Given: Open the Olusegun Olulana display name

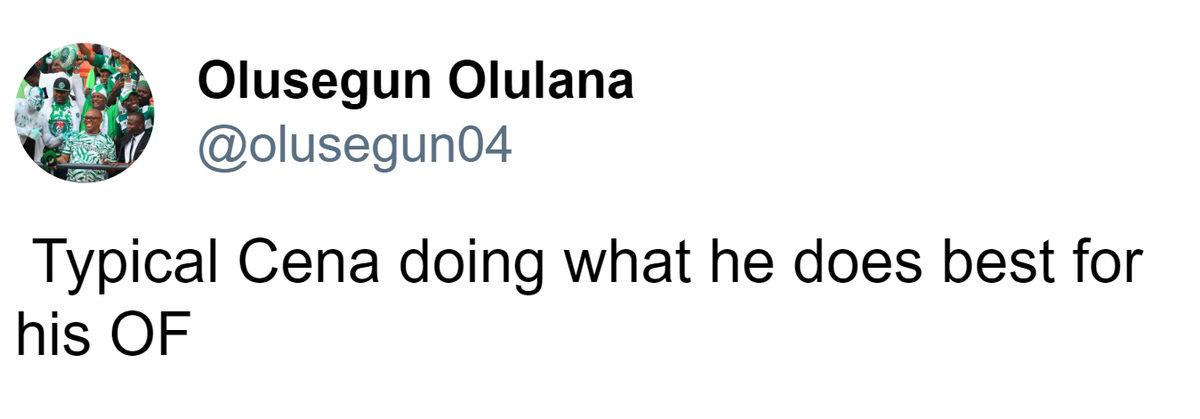Looking at the screenshot, I should tap(415, 82).
